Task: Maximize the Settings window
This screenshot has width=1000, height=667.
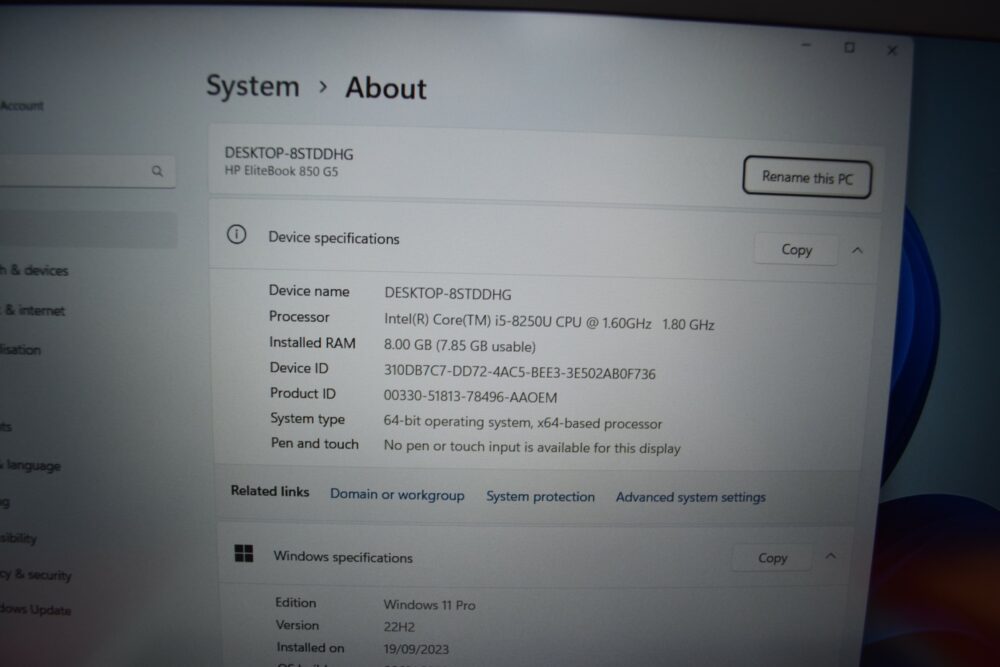Action: coord(849,47)
